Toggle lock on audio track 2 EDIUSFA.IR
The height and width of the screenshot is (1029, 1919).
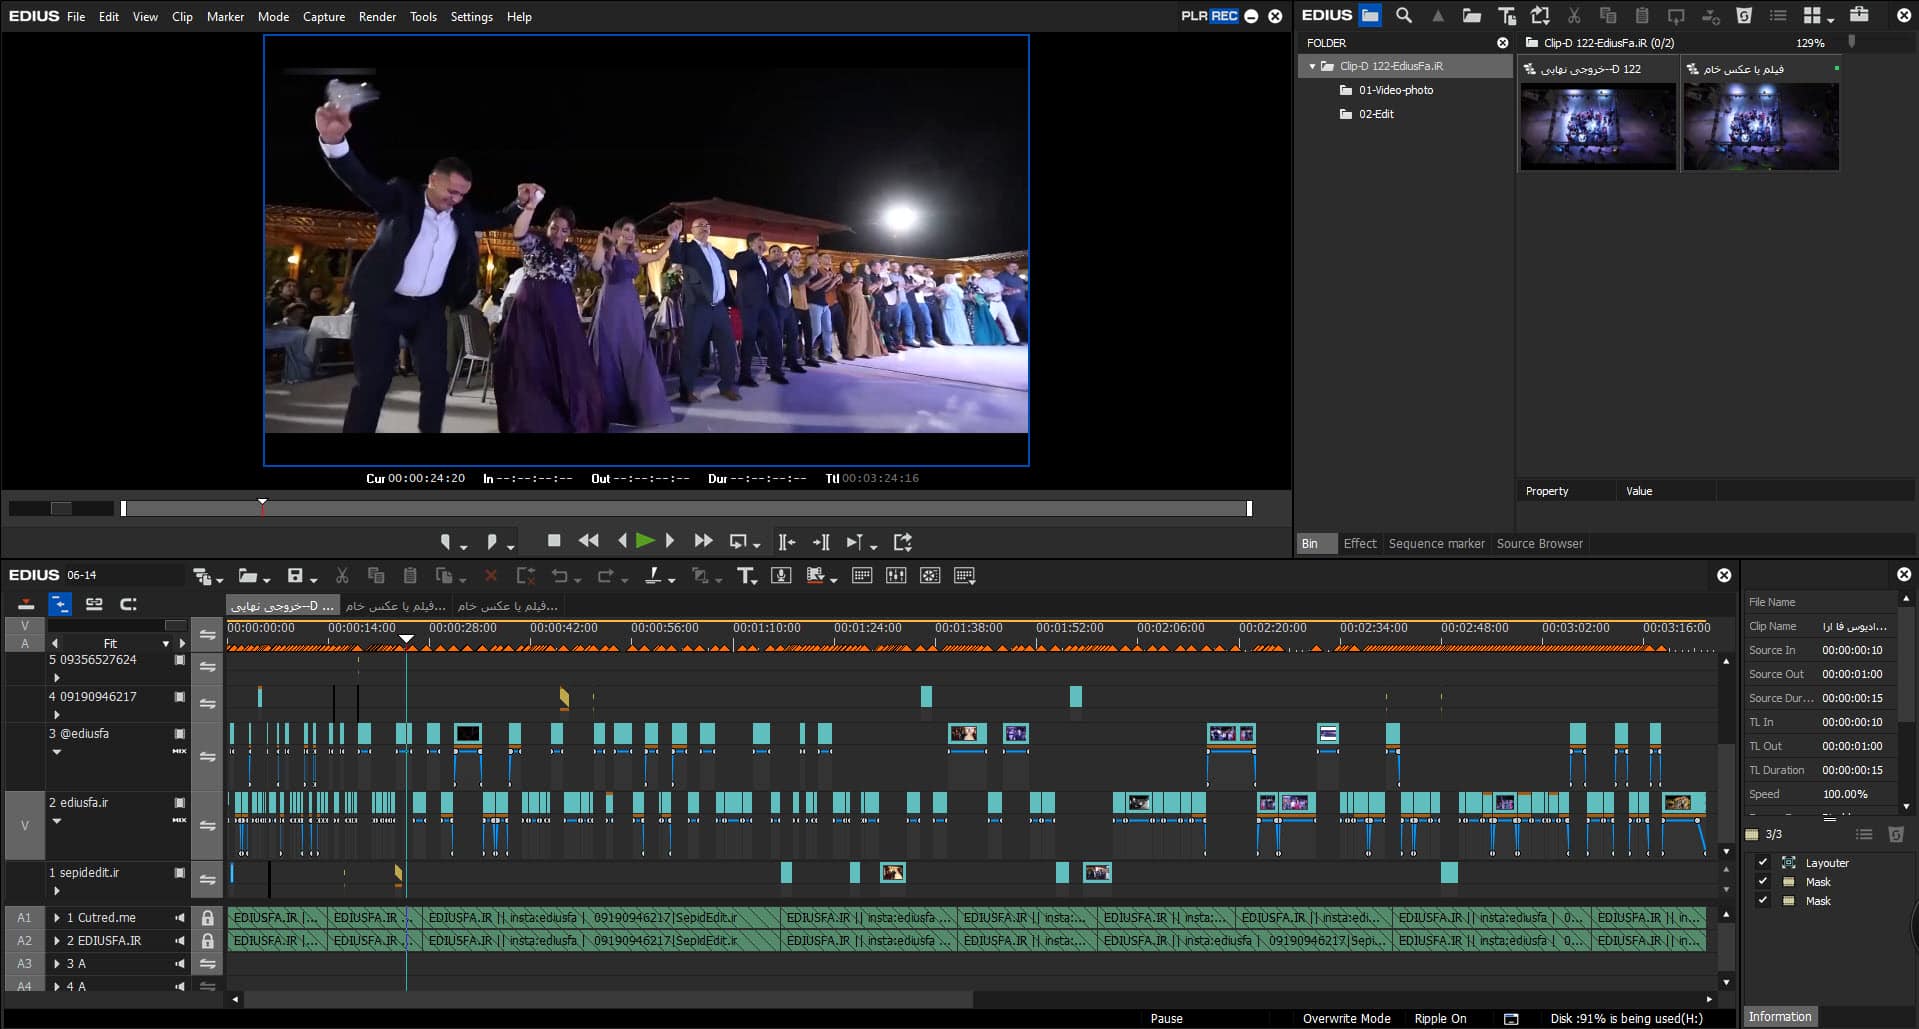click(207, 941)
